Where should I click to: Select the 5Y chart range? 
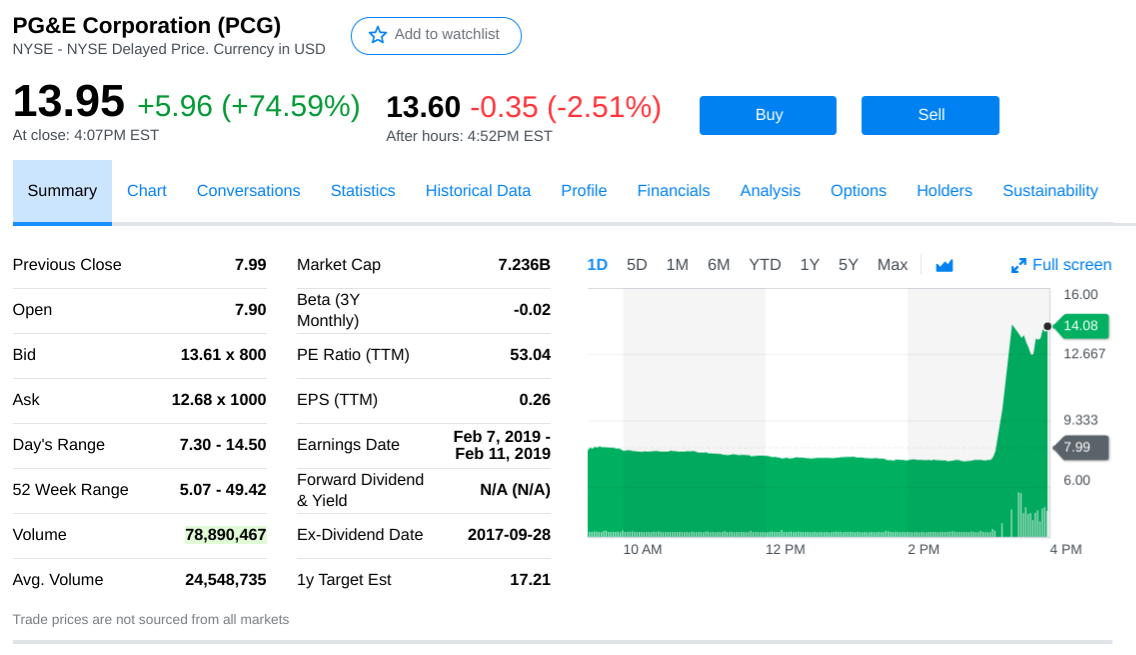(x=848, y=265)
